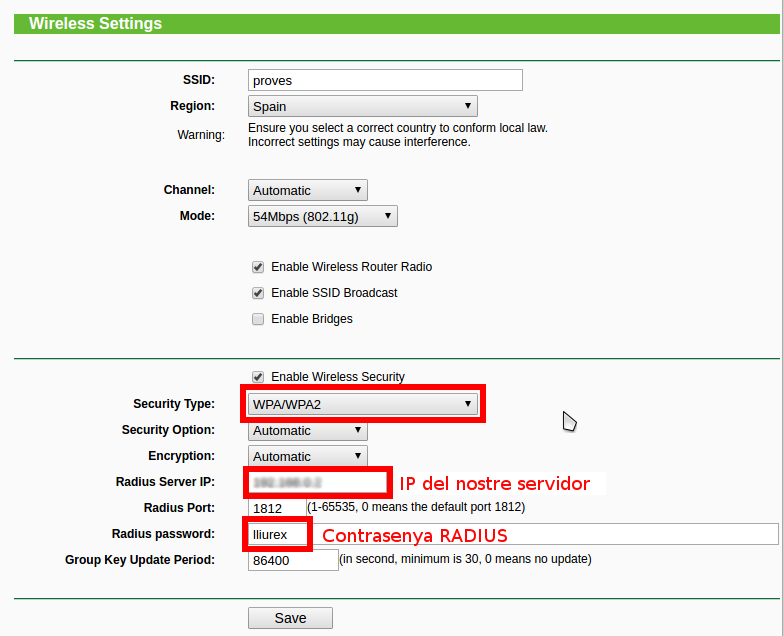
Task: Expand the Security Option dropdown
Action: pyautogui.click(x=307, y=430)
